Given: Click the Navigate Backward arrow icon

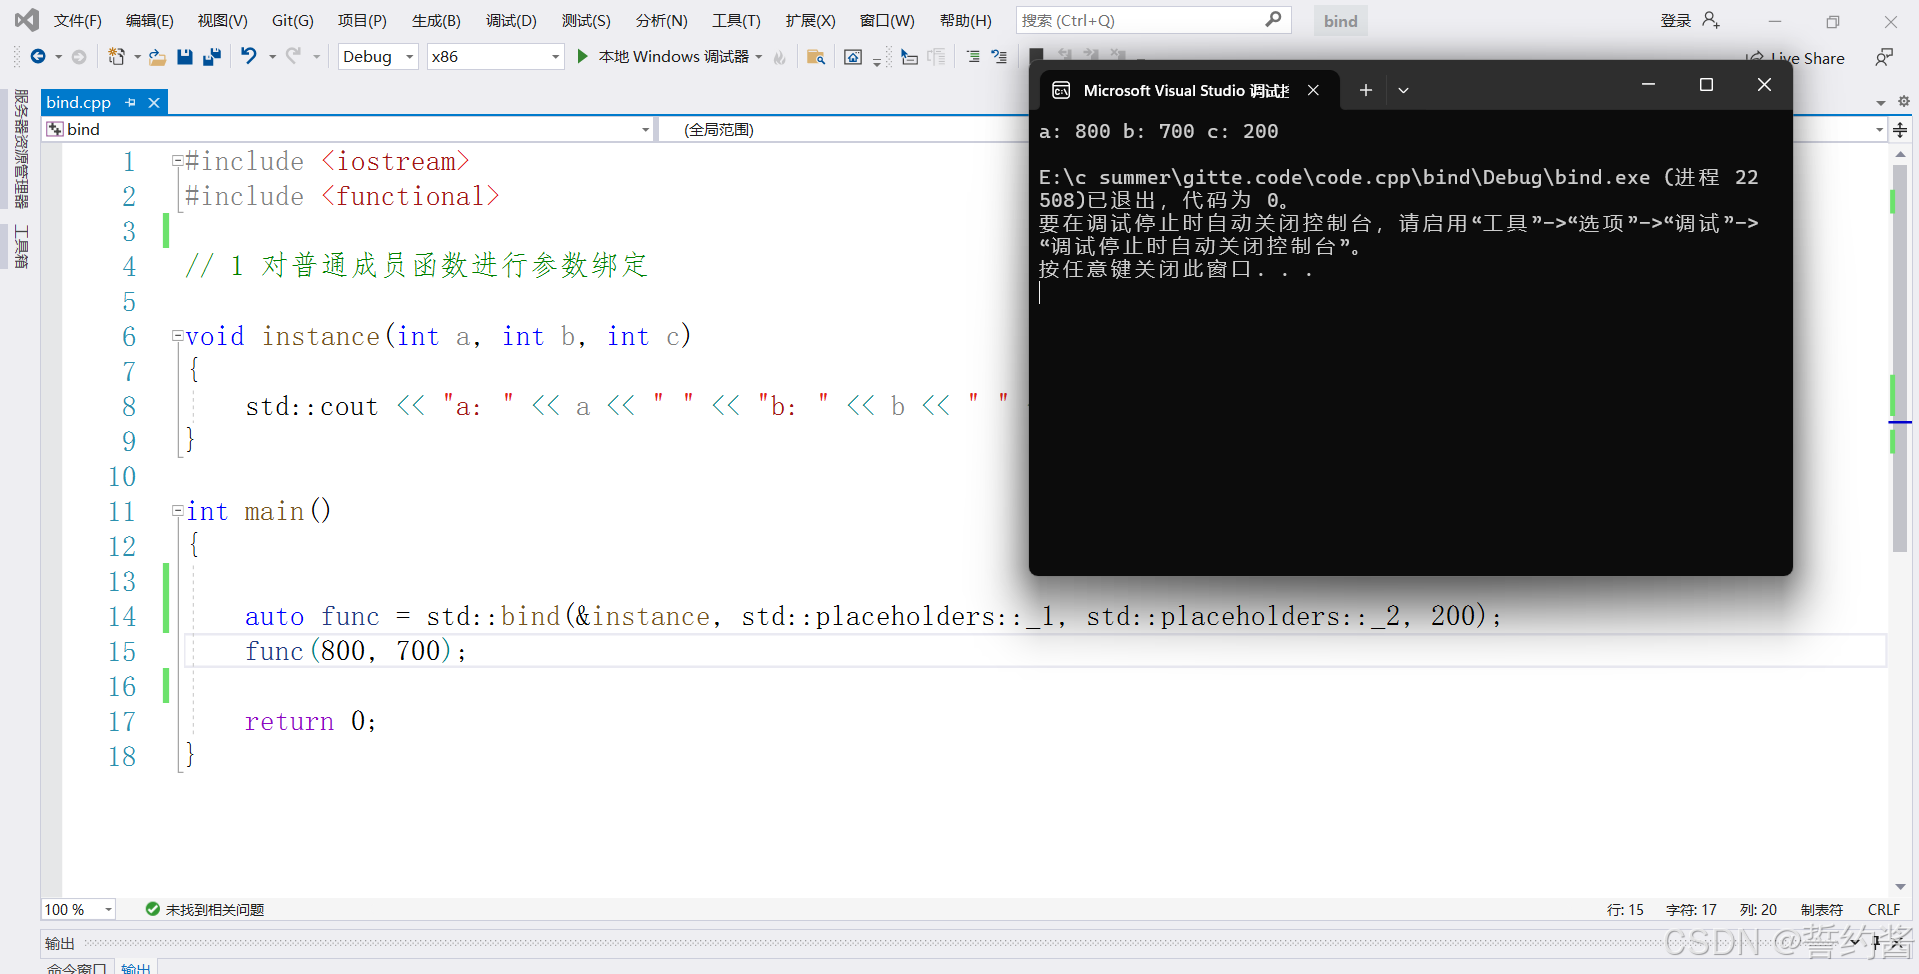Looking at the screenshot, I should click(37, 57).
